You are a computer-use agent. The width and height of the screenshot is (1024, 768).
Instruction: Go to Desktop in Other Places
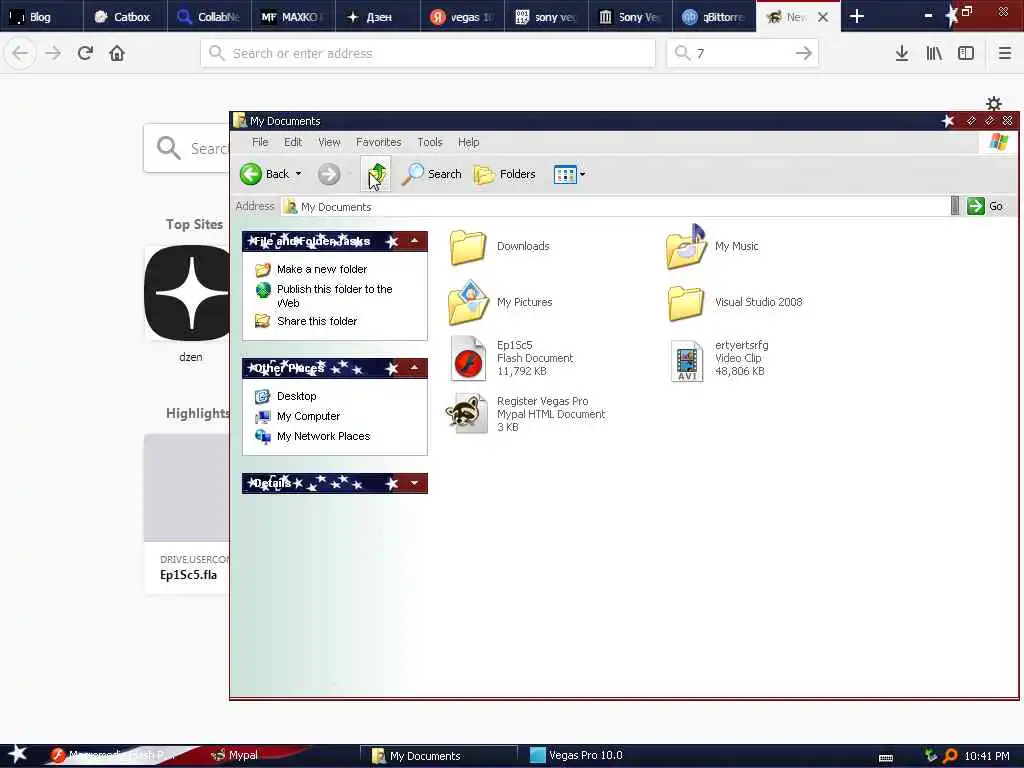pyautogui.click(x=296, y=396)
